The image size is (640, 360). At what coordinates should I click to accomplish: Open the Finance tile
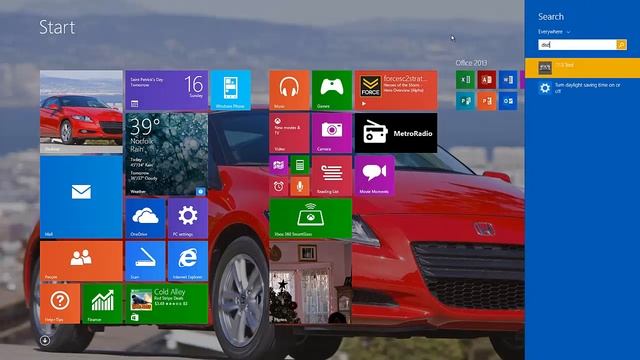(102, 304)
